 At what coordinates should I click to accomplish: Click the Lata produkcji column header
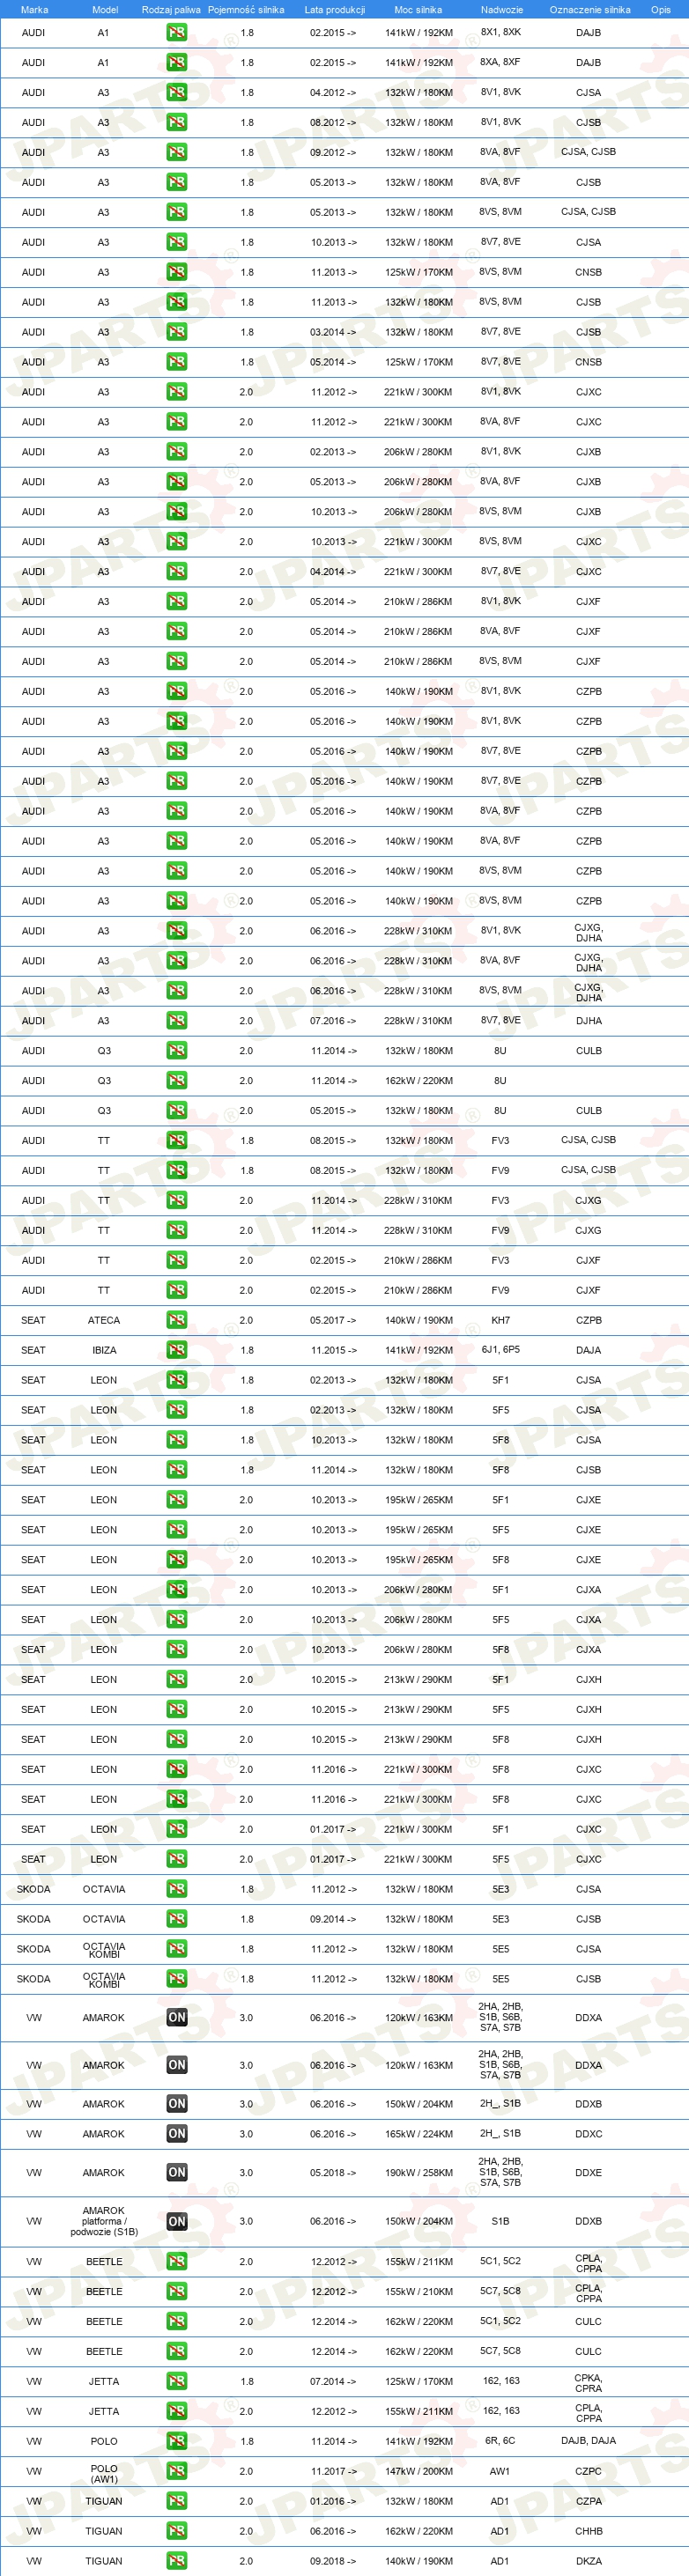tap(334, 10)
